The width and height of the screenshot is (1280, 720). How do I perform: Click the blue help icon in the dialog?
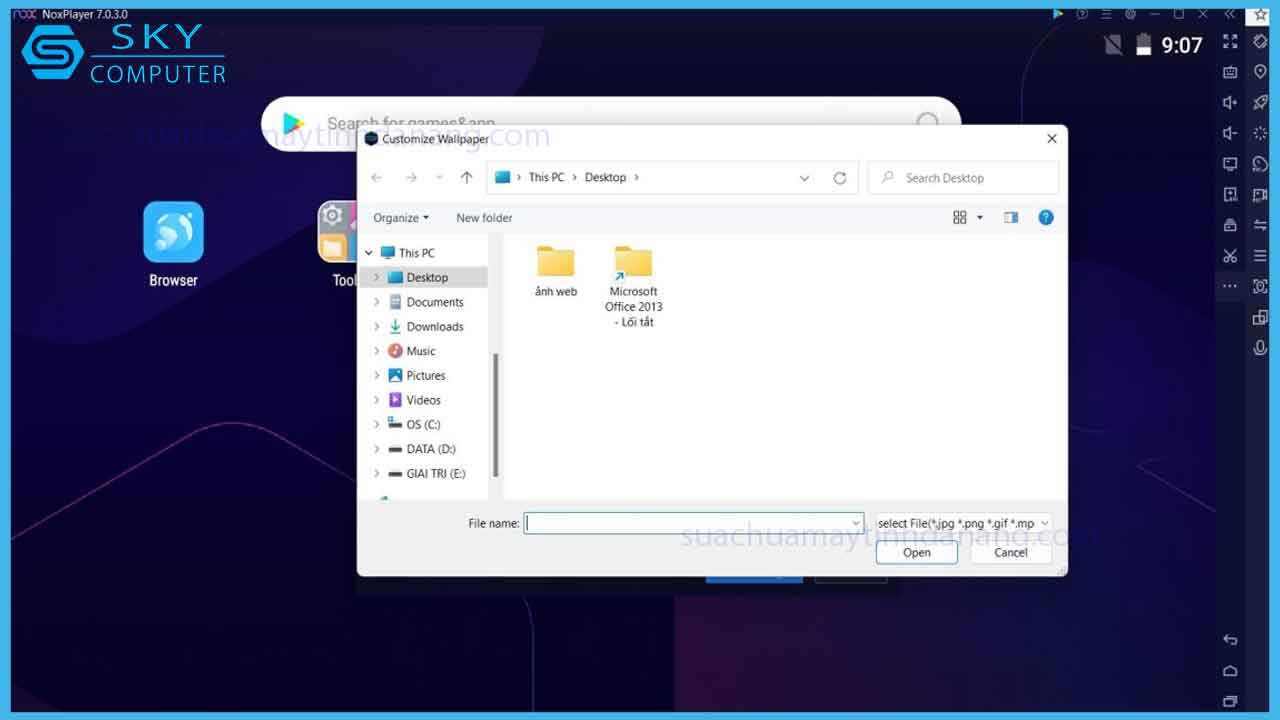click(x=1046, y=217)
